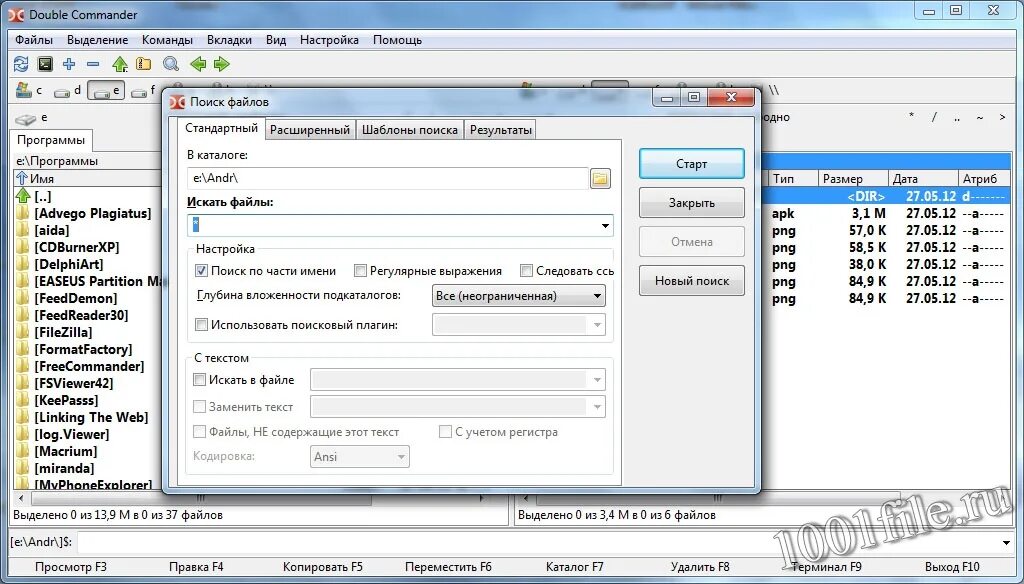This screenshot has height=584, width=1024.
Task: Switch to Расширенный tab
Action: 310,130
